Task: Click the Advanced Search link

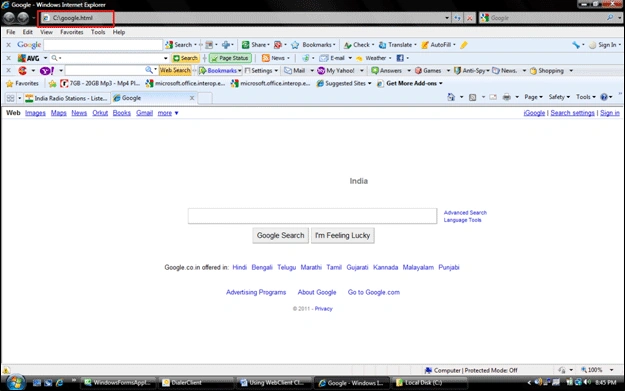Action: [465, 213]
